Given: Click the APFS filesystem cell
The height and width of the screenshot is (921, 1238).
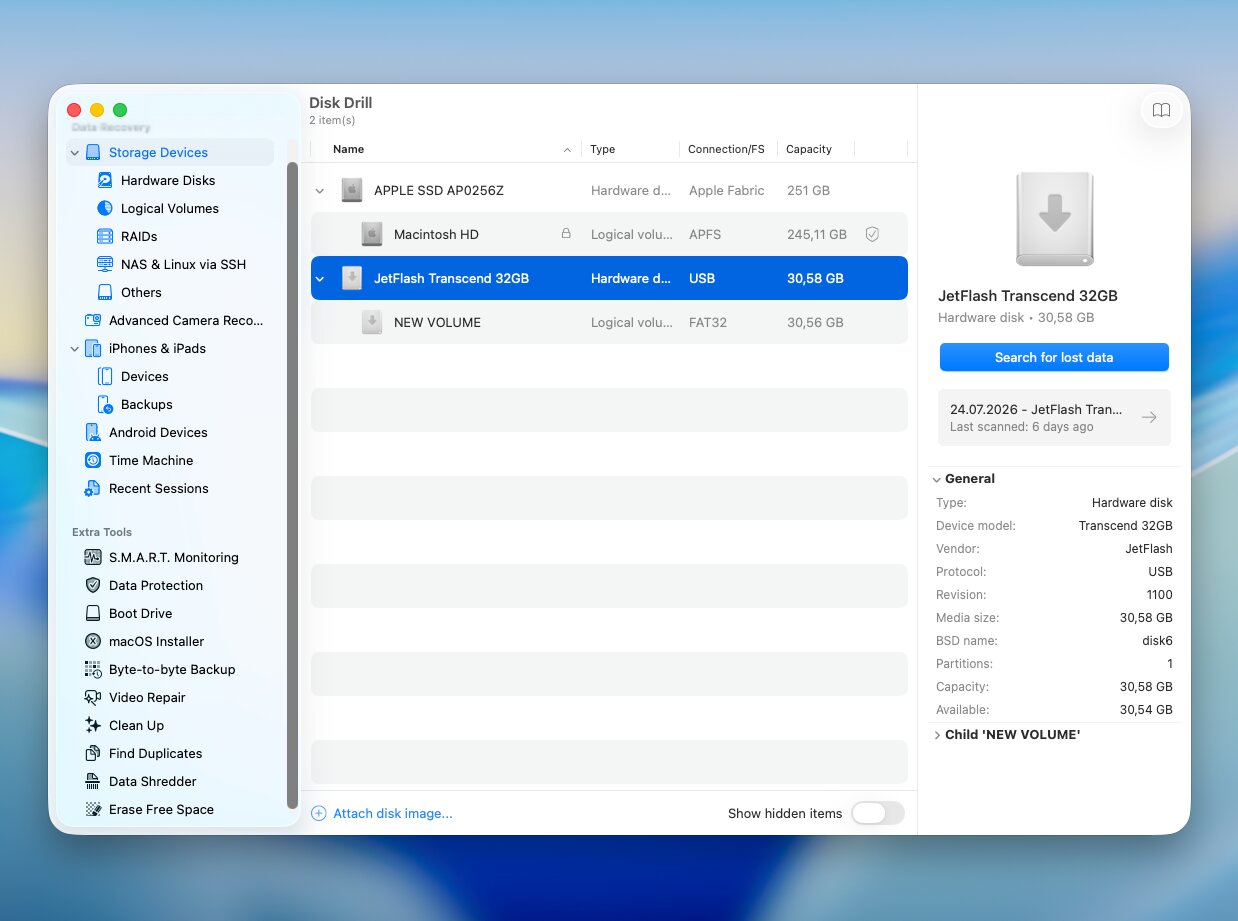Looking at the screenshot, I should point(705,234).
